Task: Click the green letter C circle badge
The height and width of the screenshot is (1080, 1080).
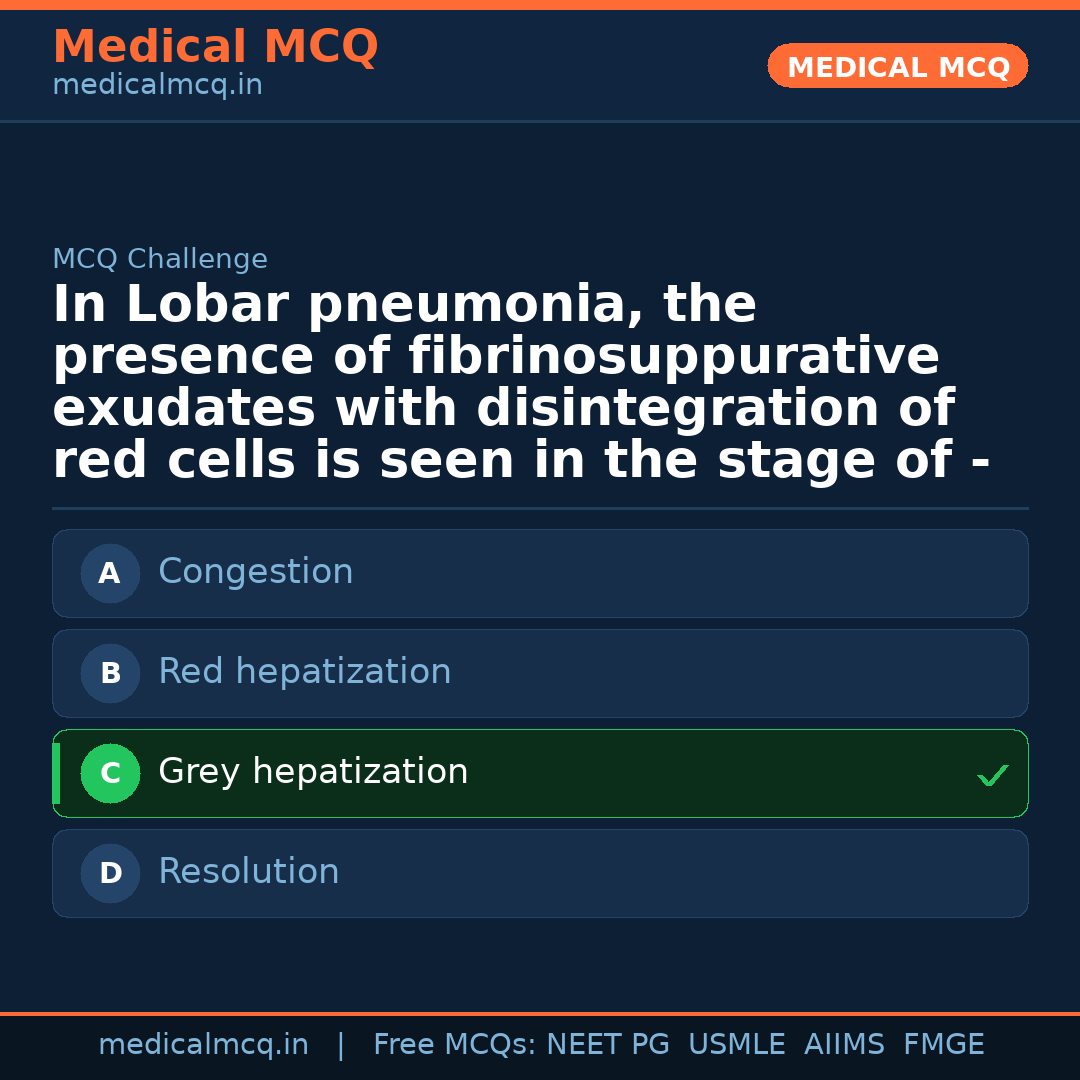Action: point(110,773)
